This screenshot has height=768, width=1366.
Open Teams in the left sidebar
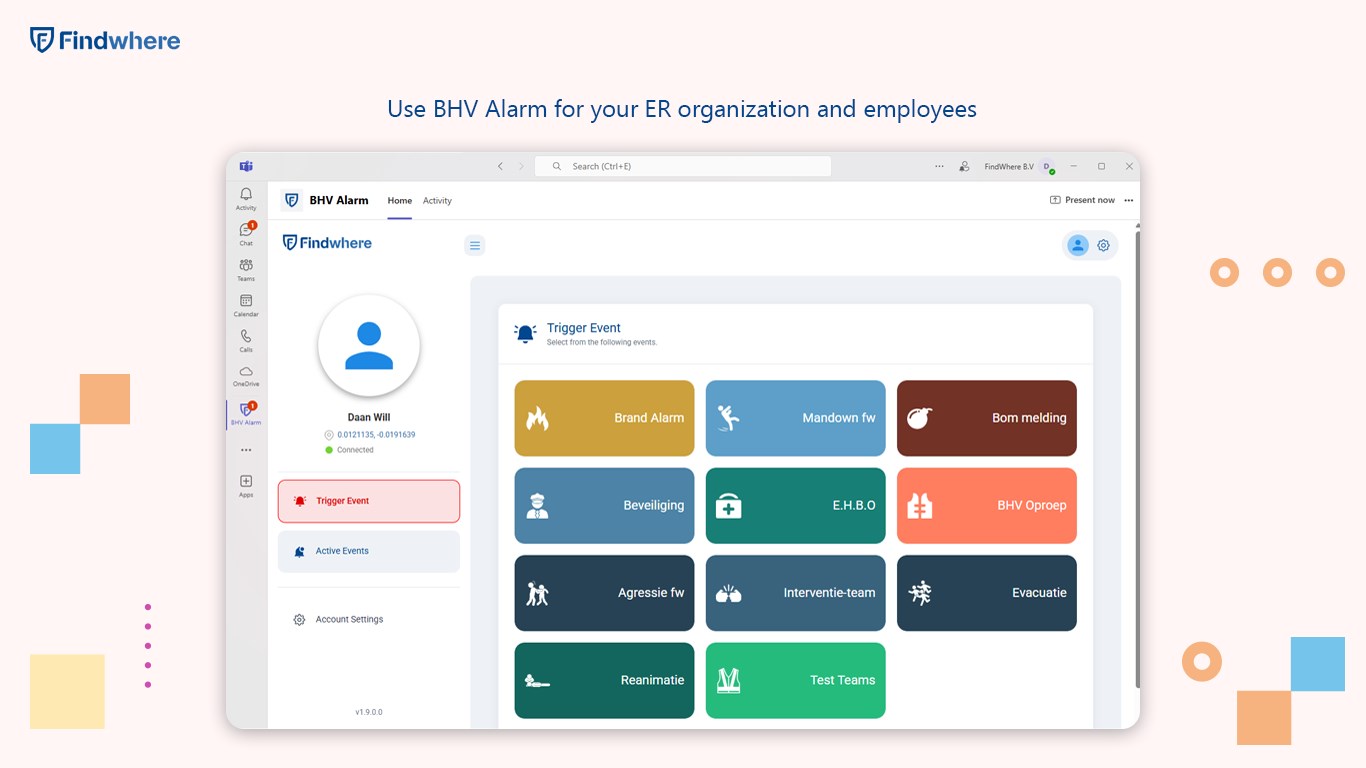pos(246,270)
